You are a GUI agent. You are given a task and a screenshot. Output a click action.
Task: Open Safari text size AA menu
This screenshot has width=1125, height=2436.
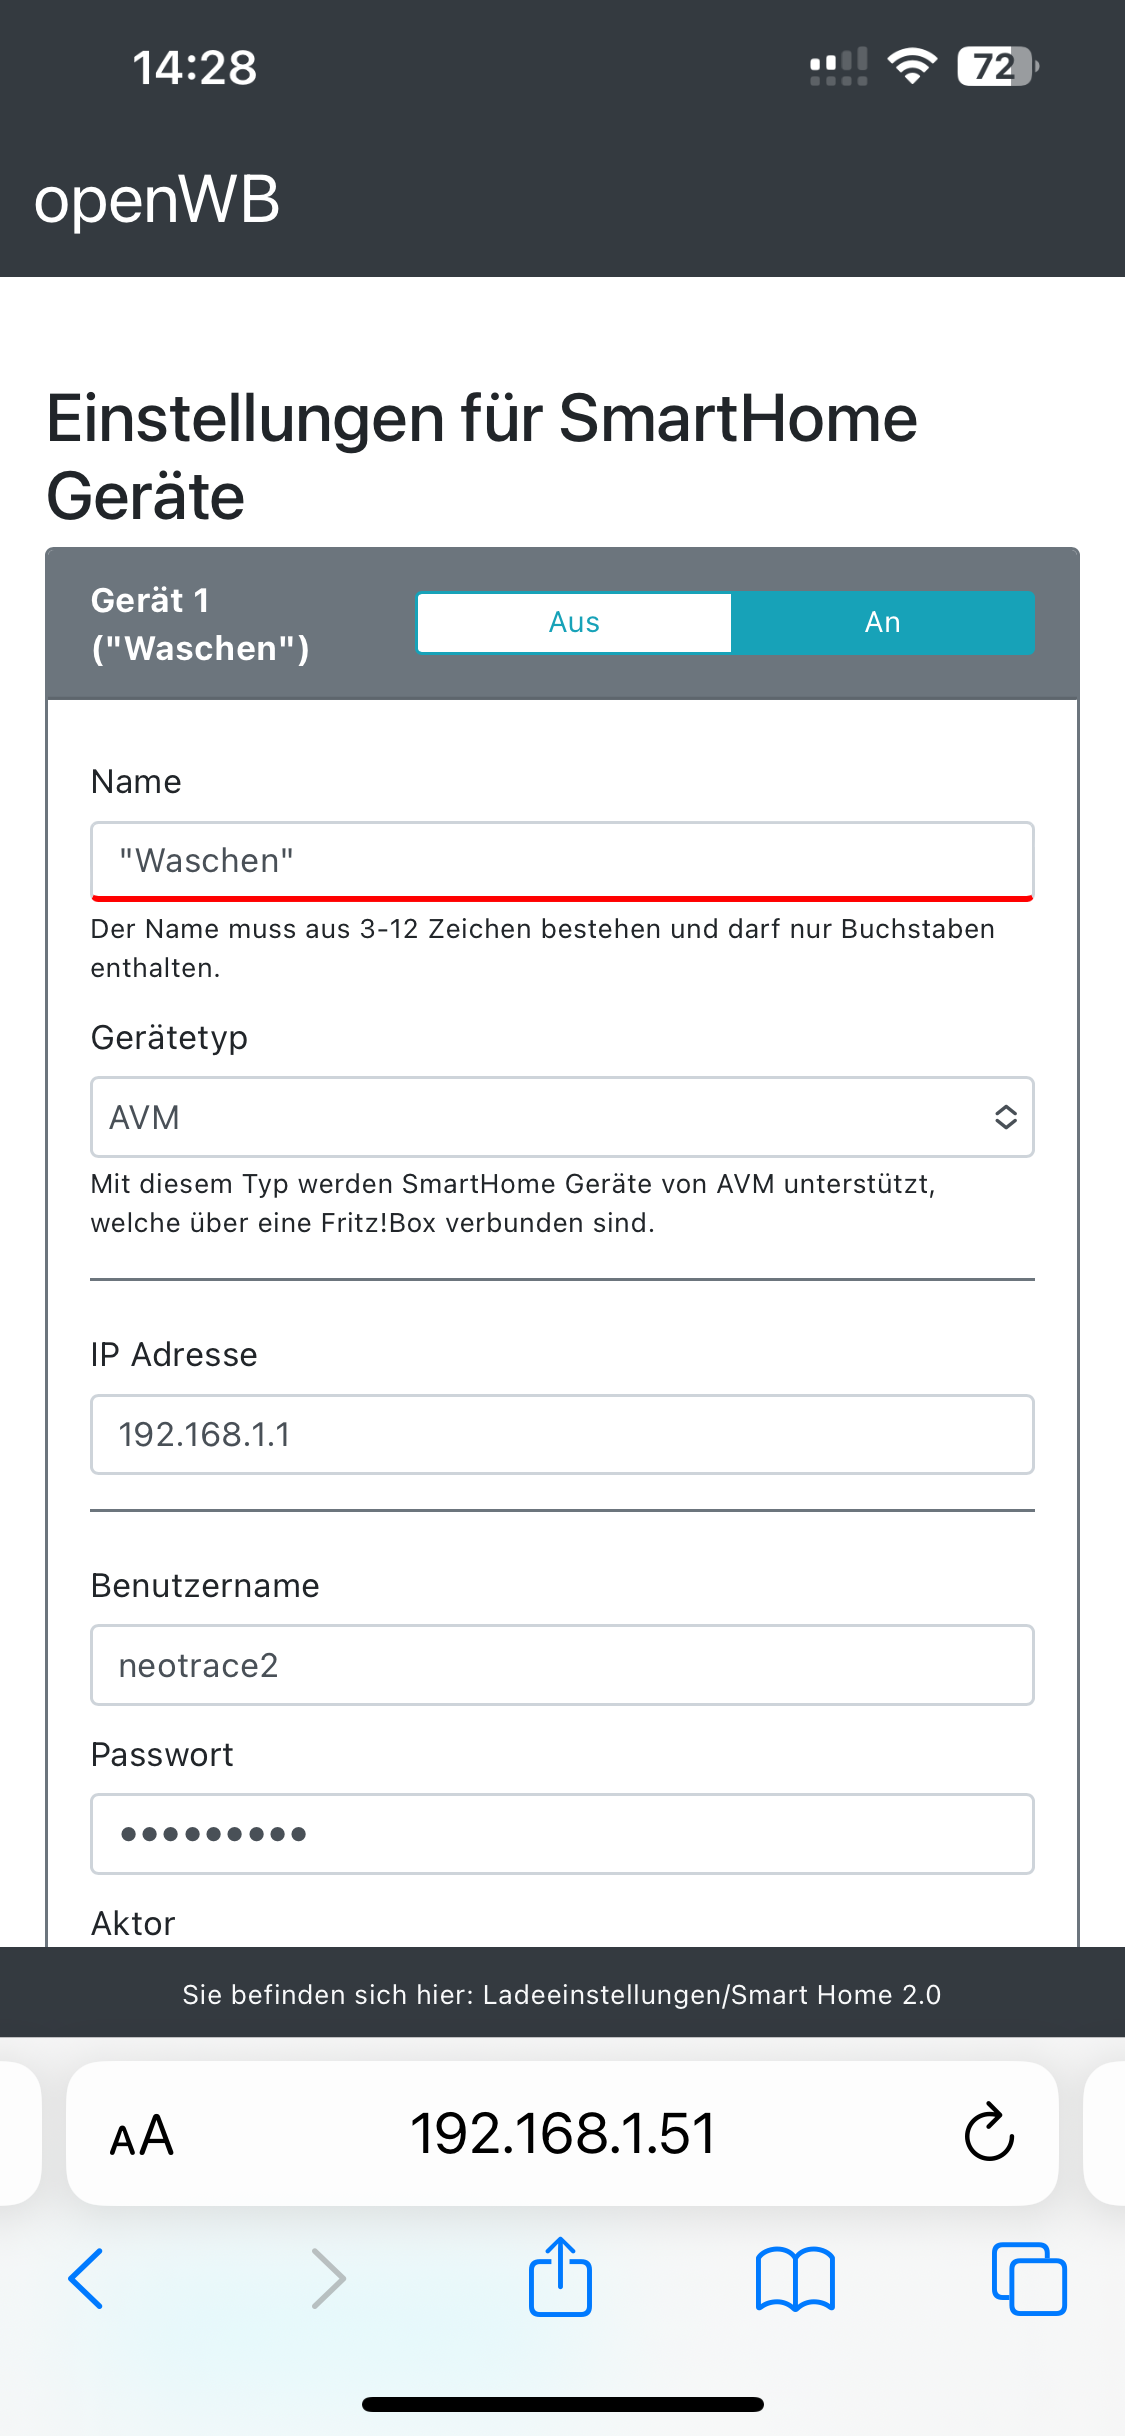pyautogui.click(x=142, y=2135)
